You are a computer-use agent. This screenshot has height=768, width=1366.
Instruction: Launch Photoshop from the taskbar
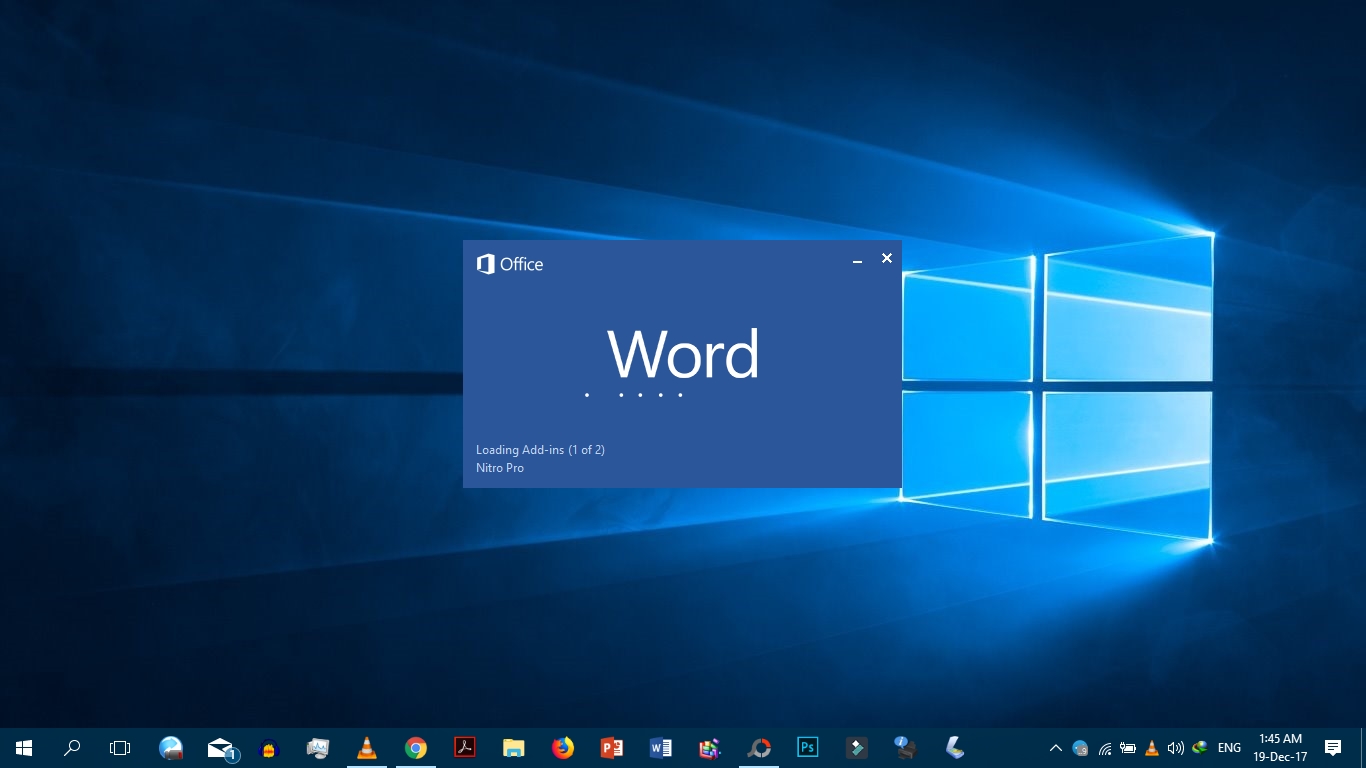click(808, 747)
